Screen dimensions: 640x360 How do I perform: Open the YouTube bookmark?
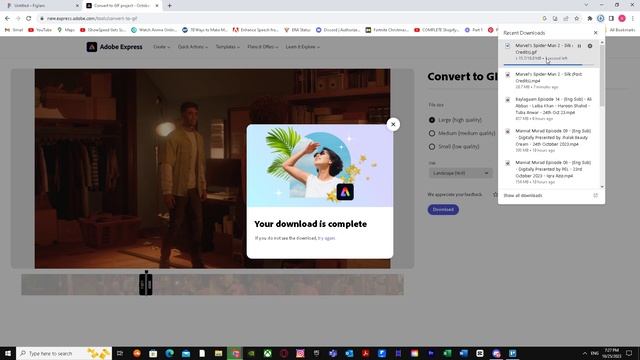40,30
